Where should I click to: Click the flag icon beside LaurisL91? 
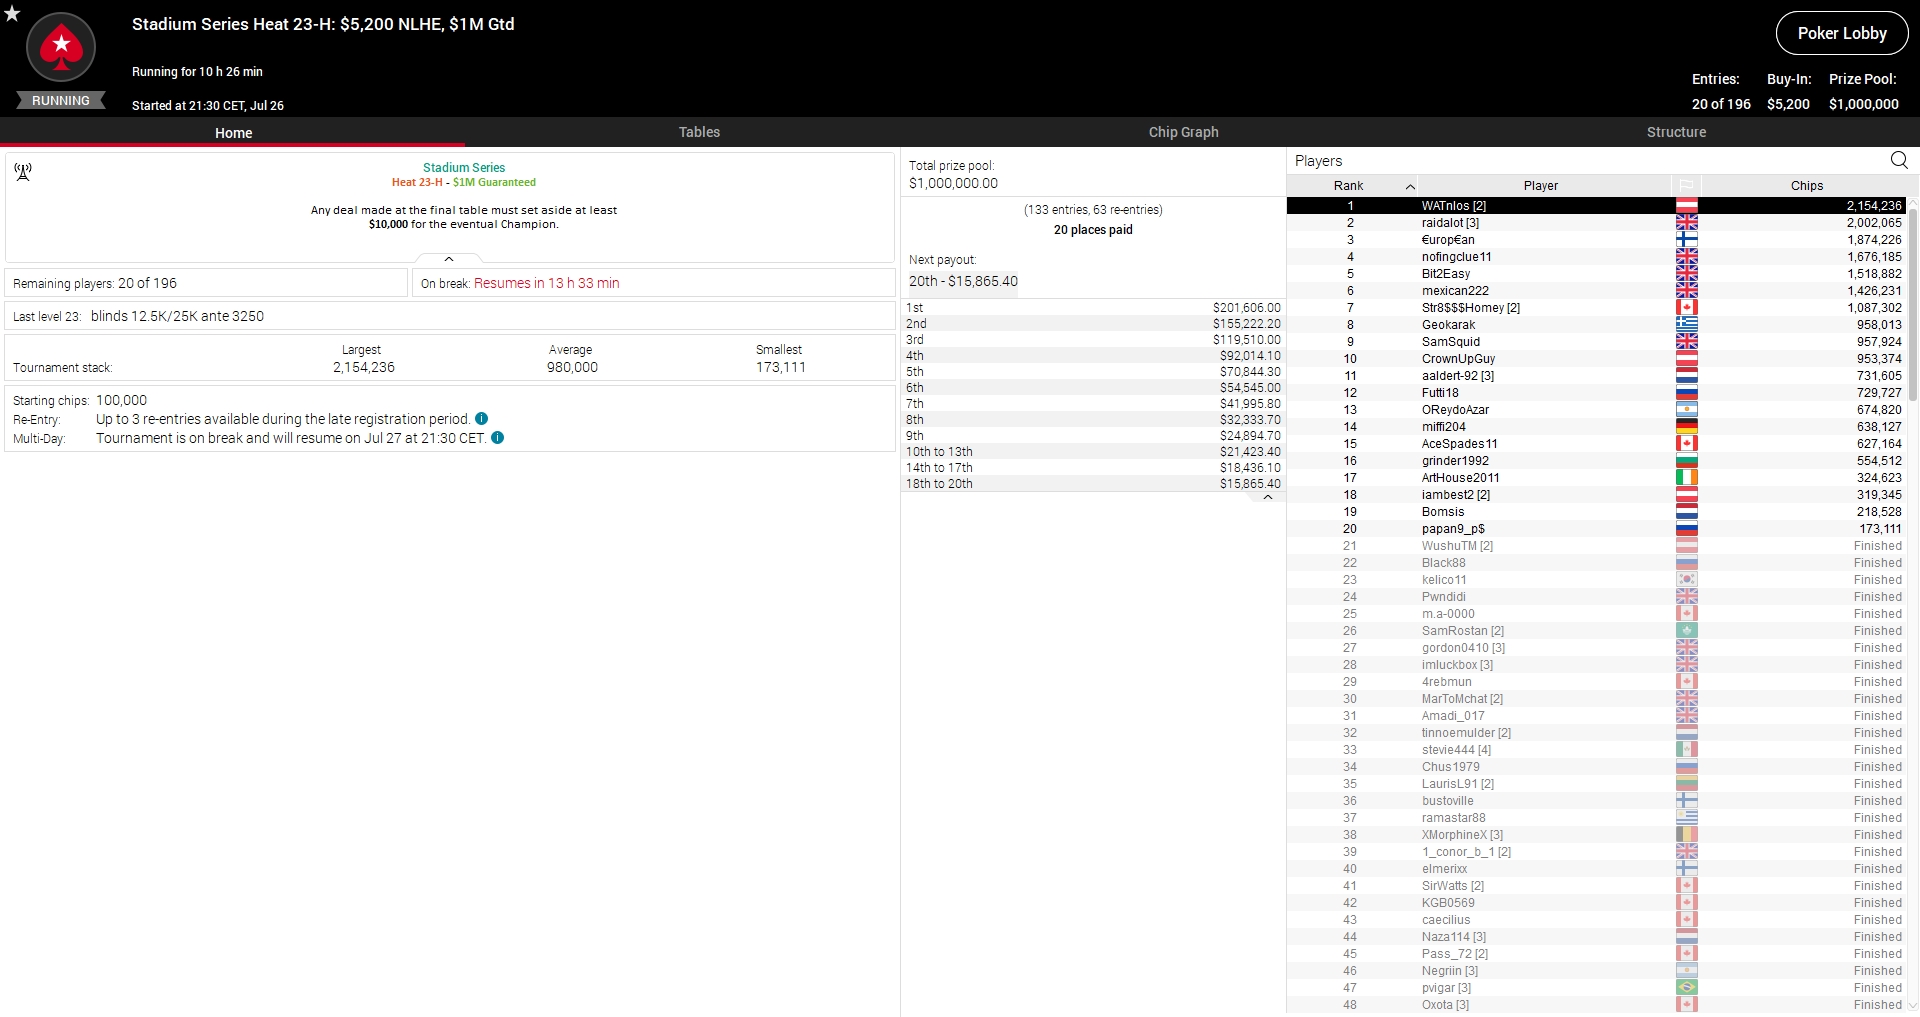tap(1686, 784)
